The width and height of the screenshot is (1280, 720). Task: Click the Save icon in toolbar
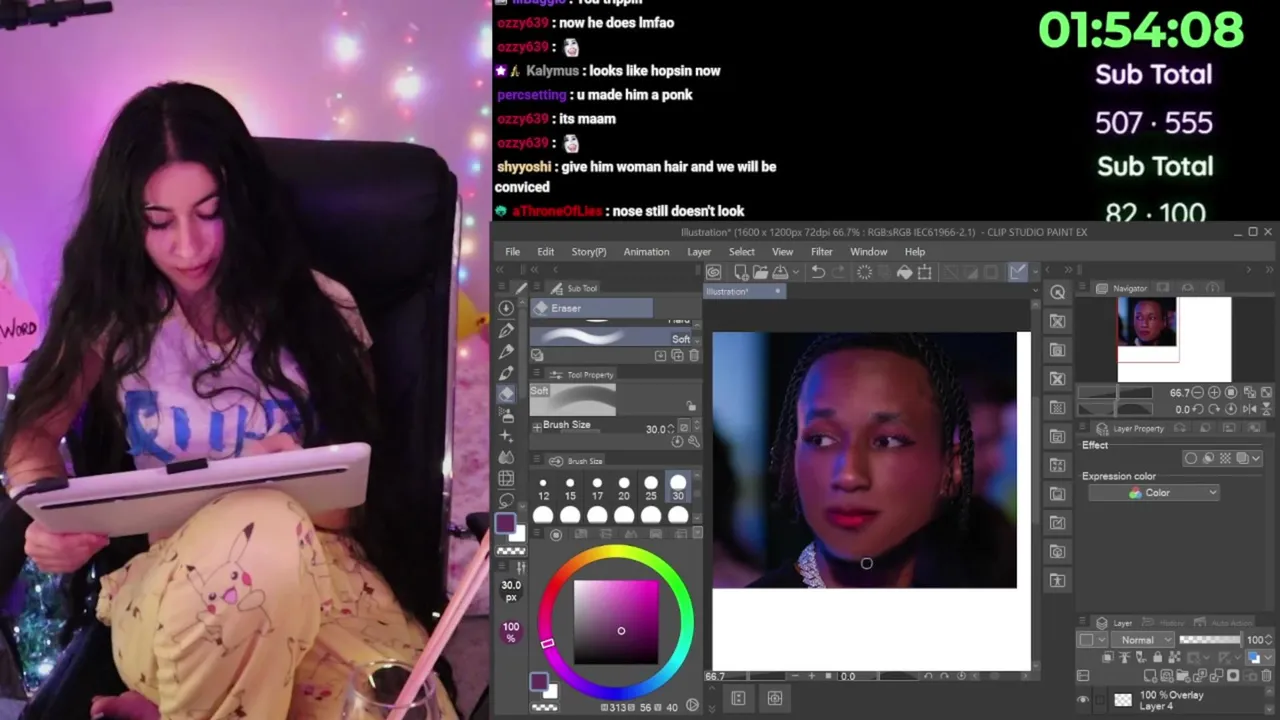(779, 272)
